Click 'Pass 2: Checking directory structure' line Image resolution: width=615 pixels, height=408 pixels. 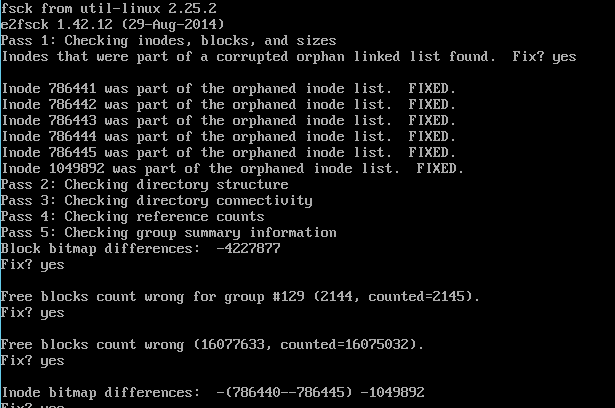point(145,184)
